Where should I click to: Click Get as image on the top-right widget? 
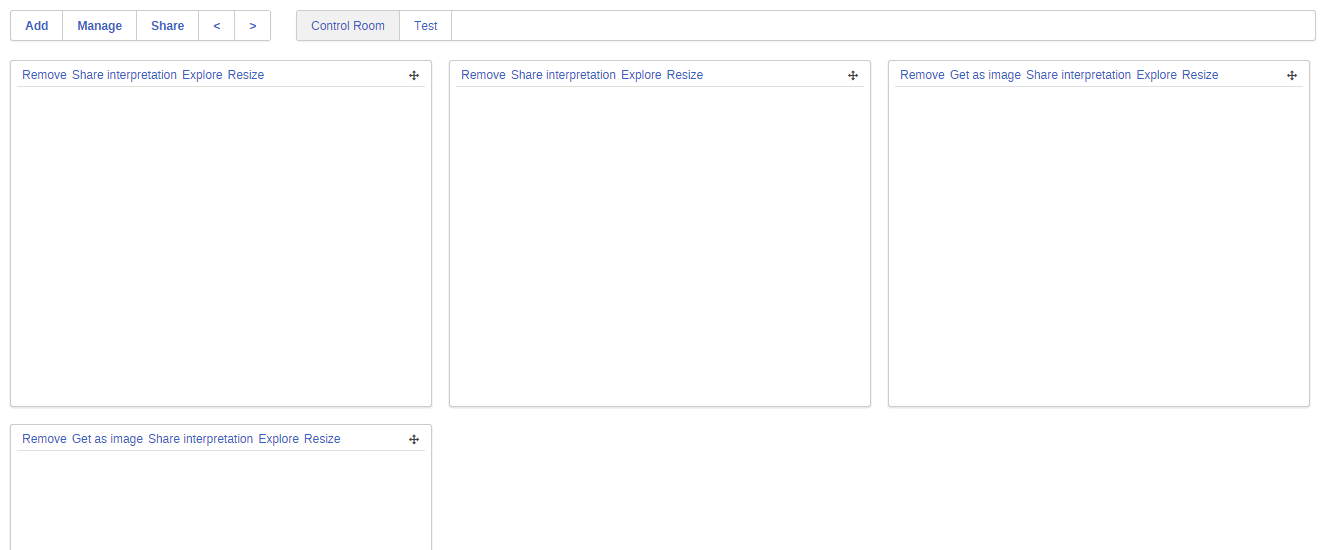(985, 75)
